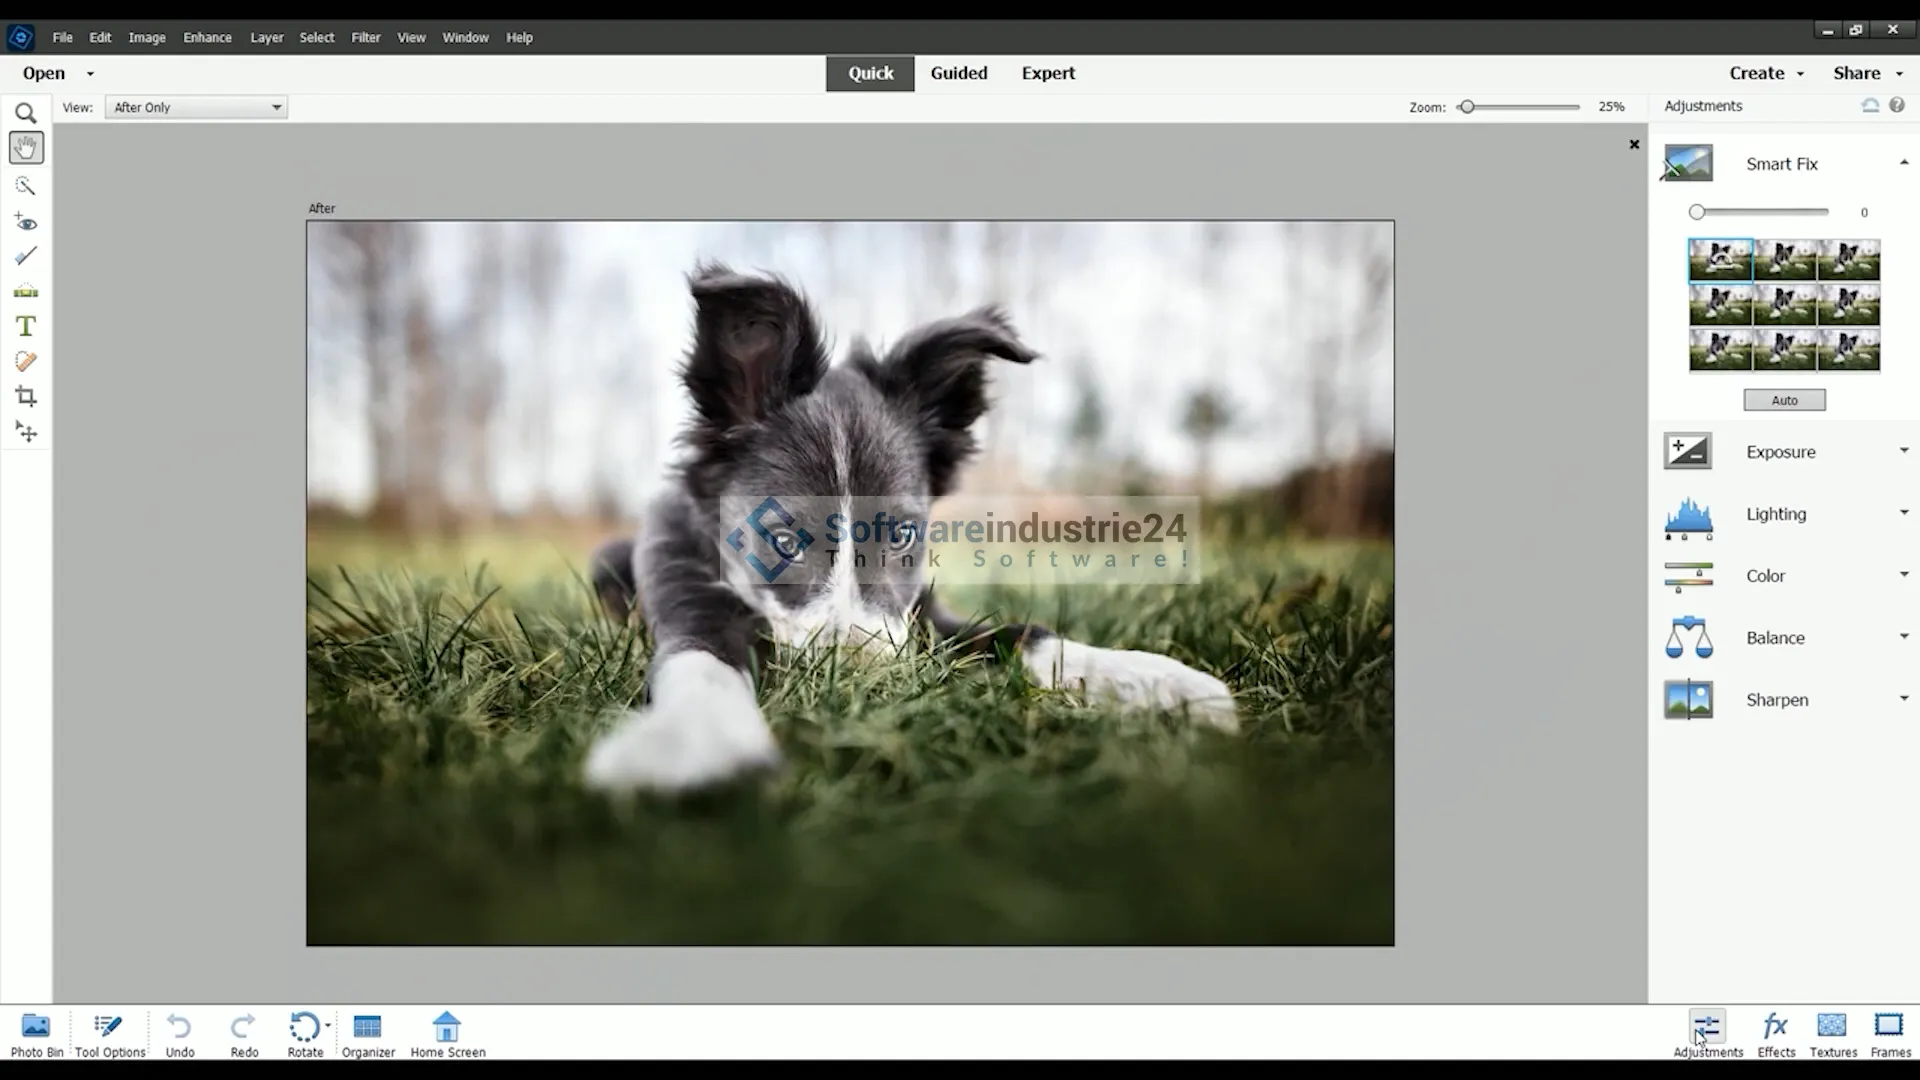
Task: Select the Red Eye Removal tool
Action: (26, 222)
